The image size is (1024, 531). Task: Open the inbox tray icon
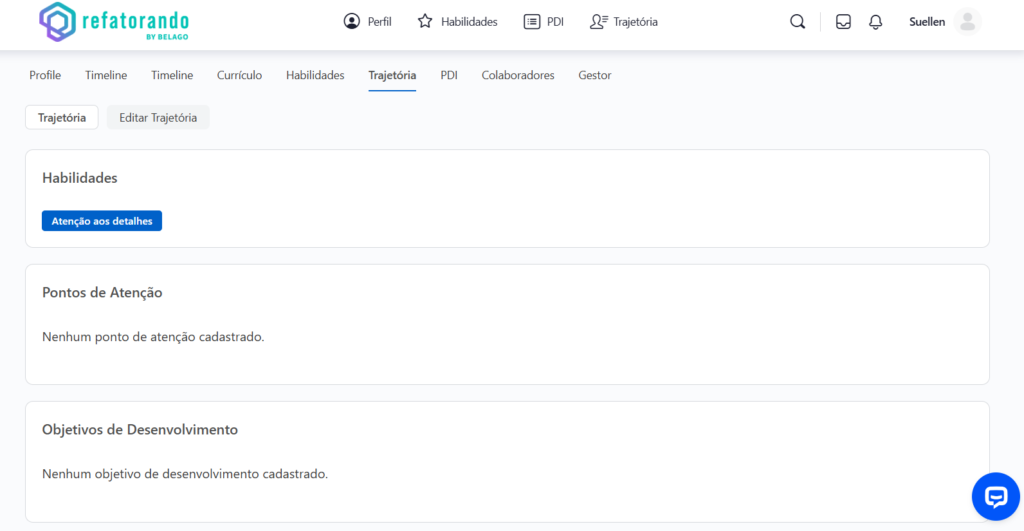tap(843, 22)
